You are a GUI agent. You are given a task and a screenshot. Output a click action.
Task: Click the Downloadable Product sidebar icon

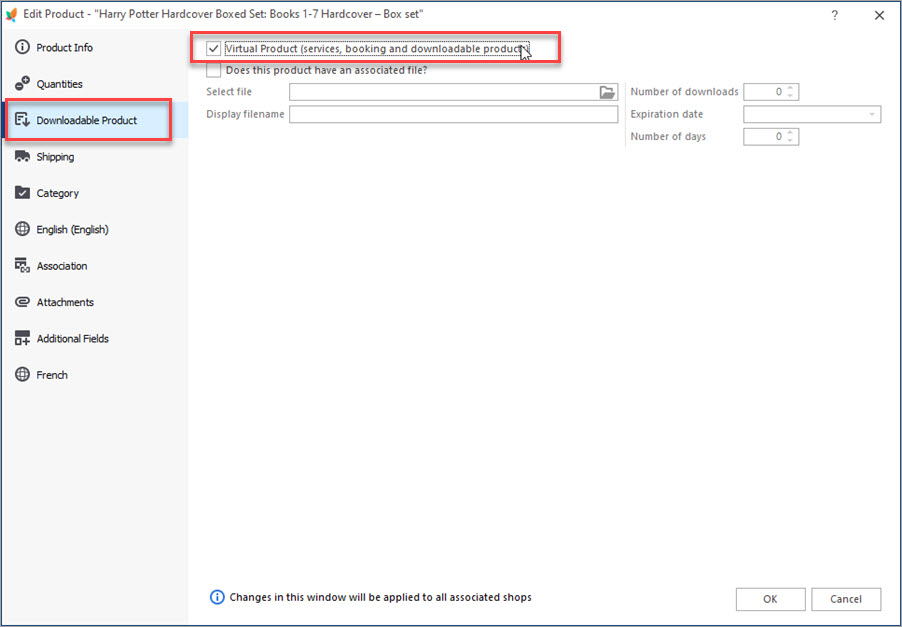point(22,120)
